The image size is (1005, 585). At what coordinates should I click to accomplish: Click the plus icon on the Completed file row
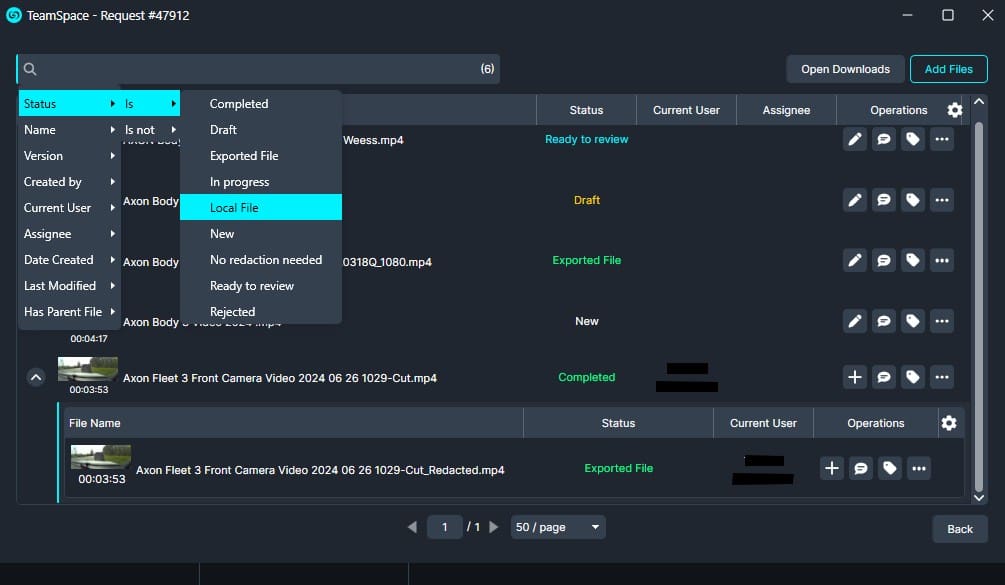[x=854, y=378]
